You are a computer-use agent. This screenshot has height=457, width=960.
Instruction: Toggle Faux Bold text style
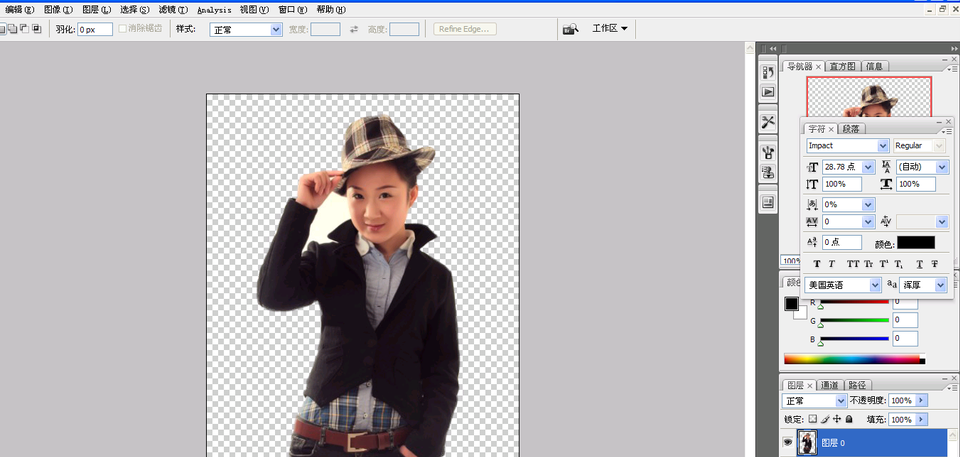[x=817, y=264]
